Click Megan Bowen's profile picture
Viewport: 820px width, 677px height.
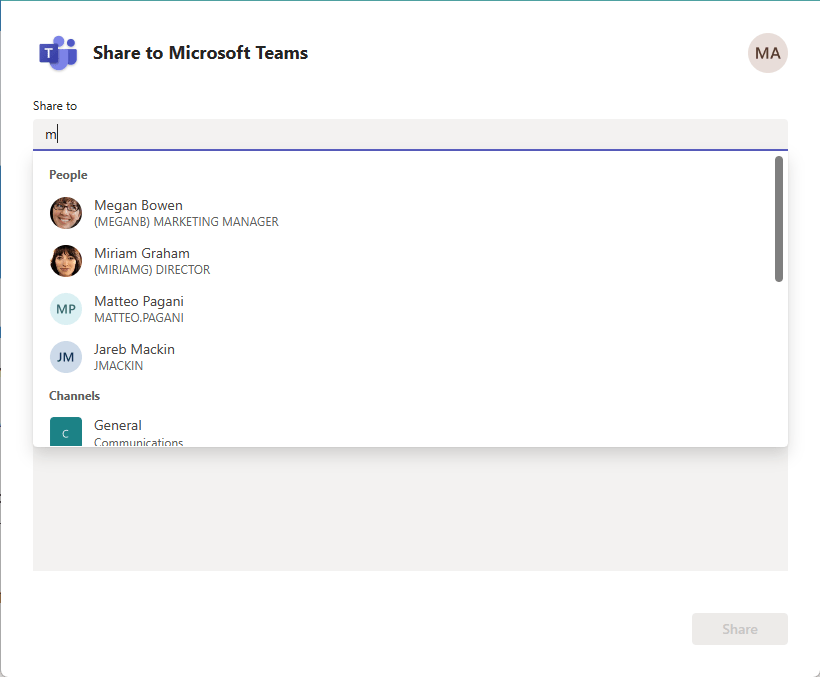tap(65, 213)
